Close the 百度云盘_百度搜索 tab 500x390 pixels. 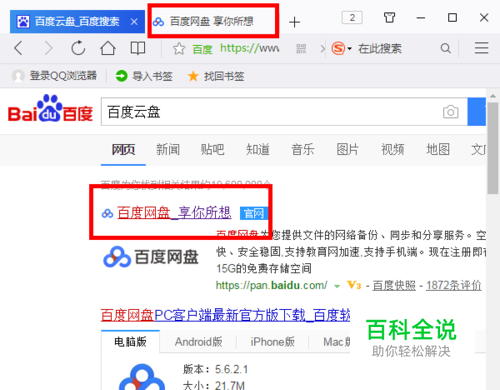pos(134,22)
